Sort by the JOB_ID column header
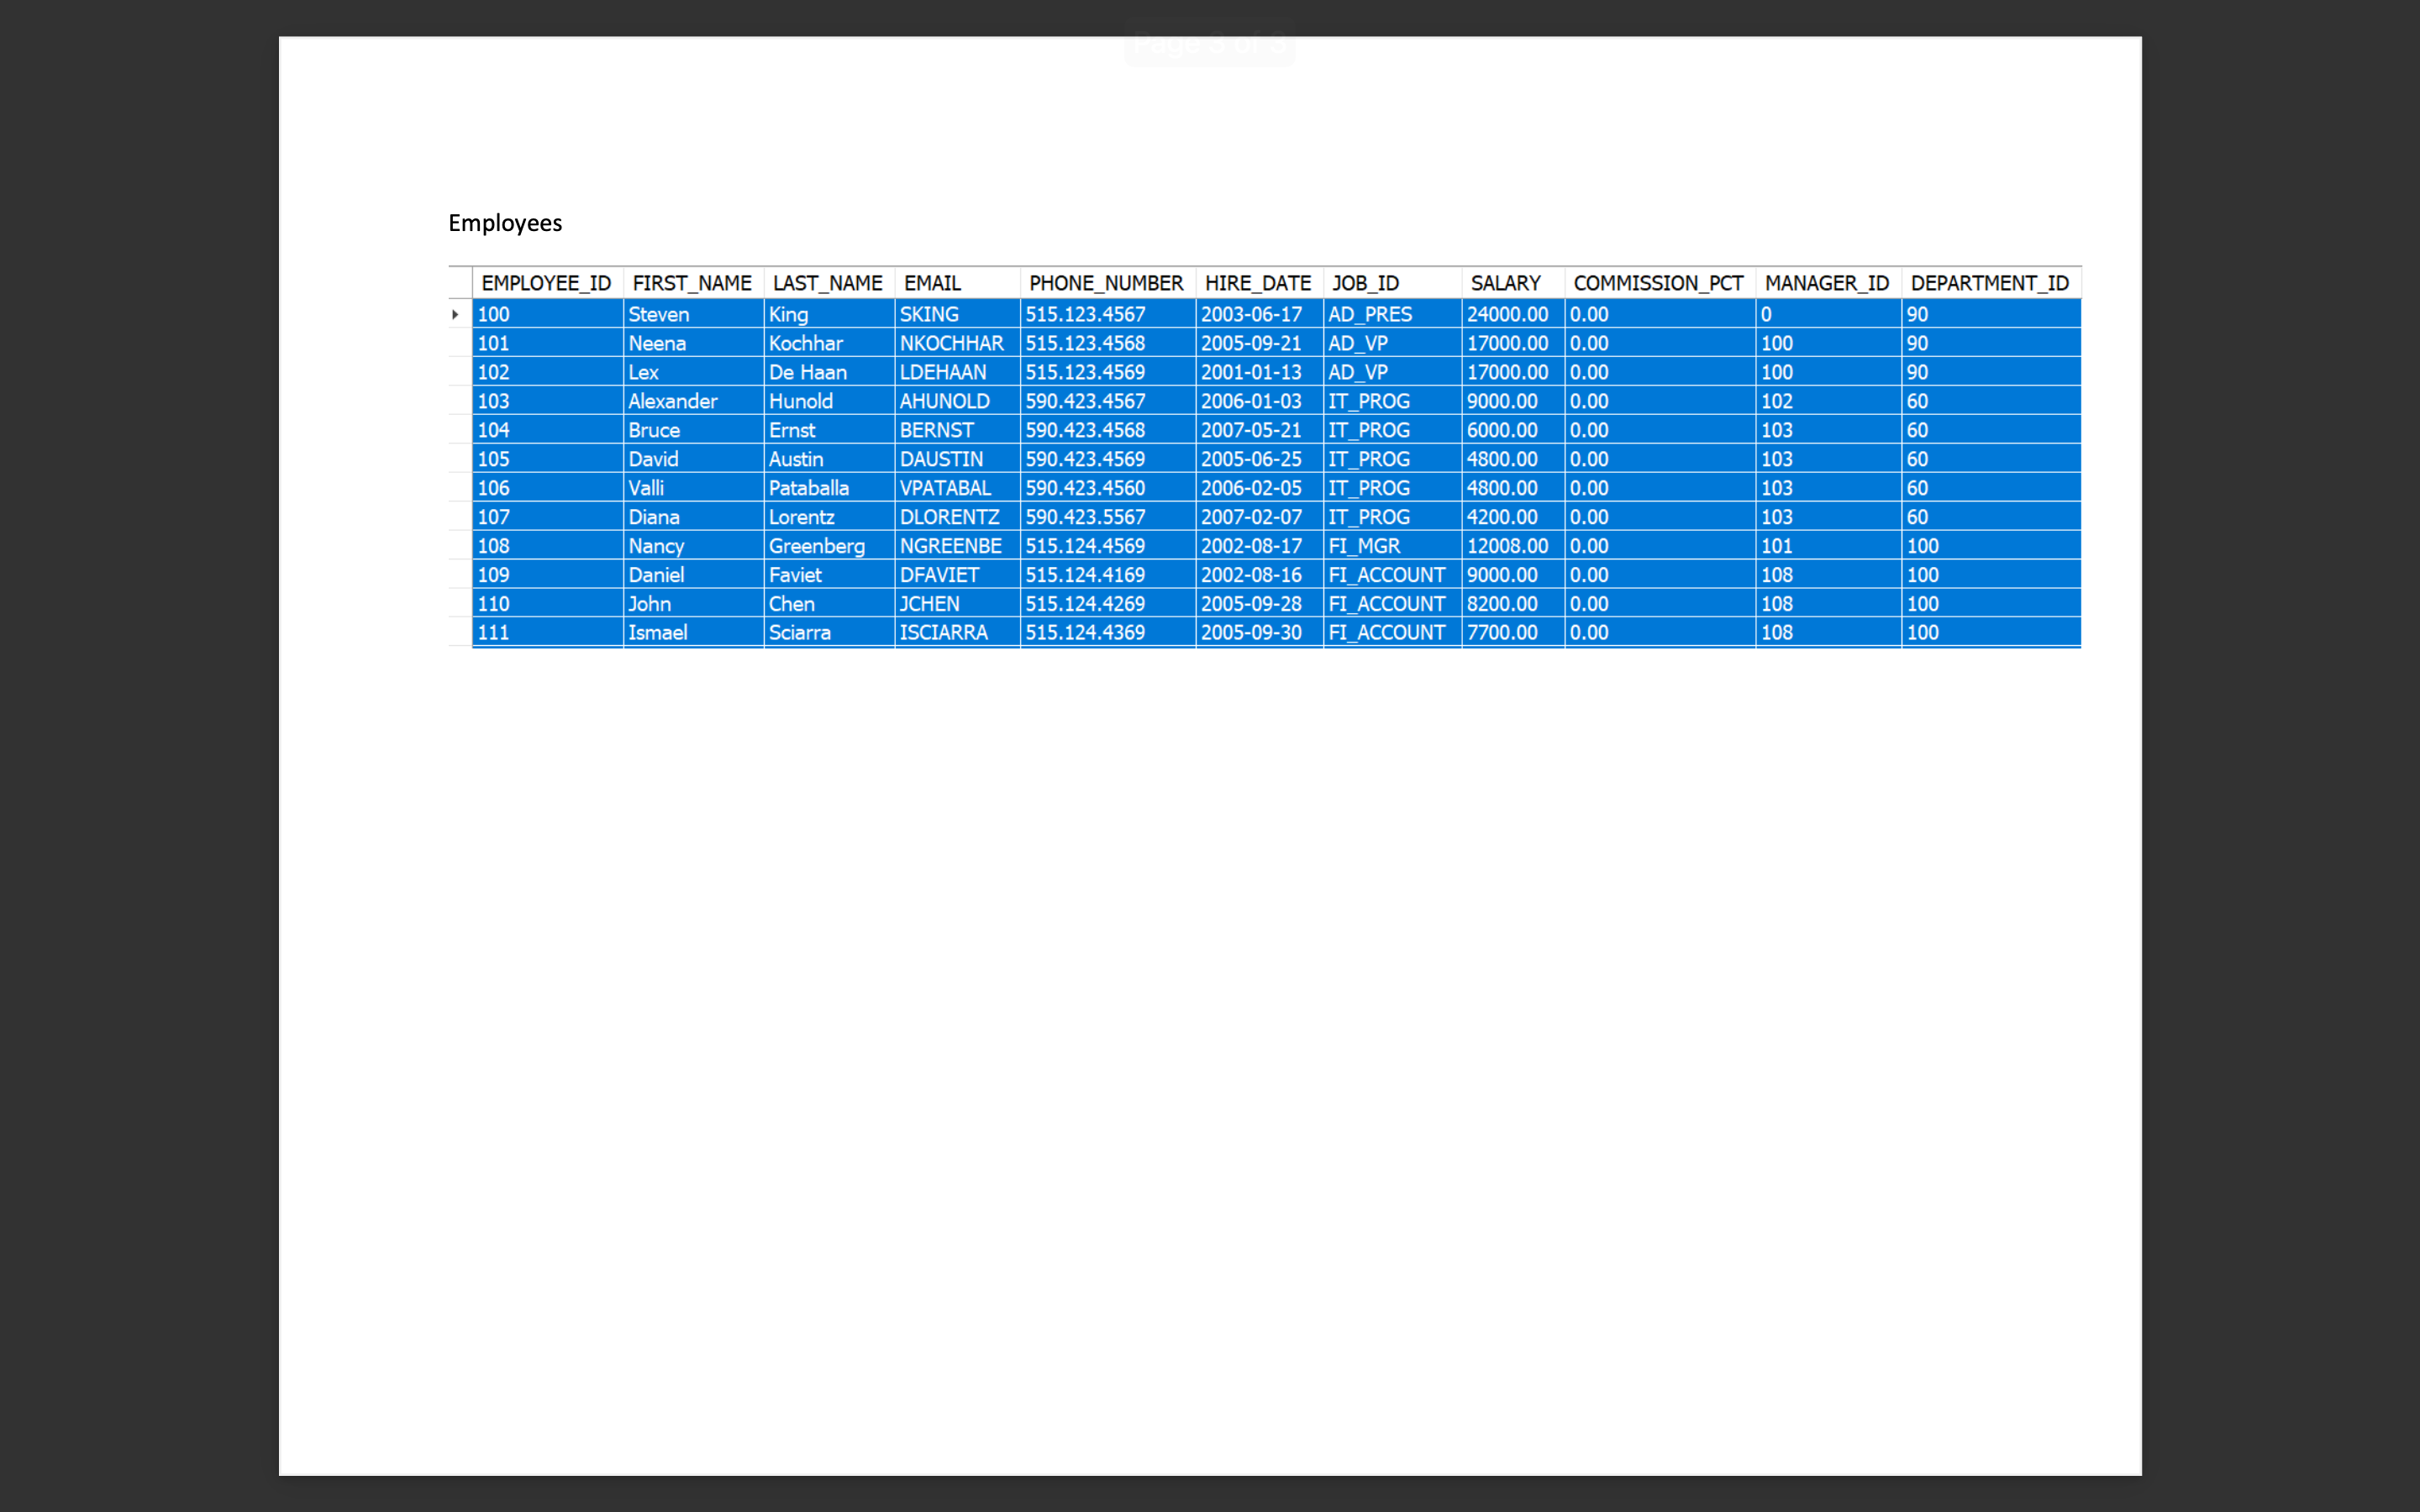 coord(1366,283)
